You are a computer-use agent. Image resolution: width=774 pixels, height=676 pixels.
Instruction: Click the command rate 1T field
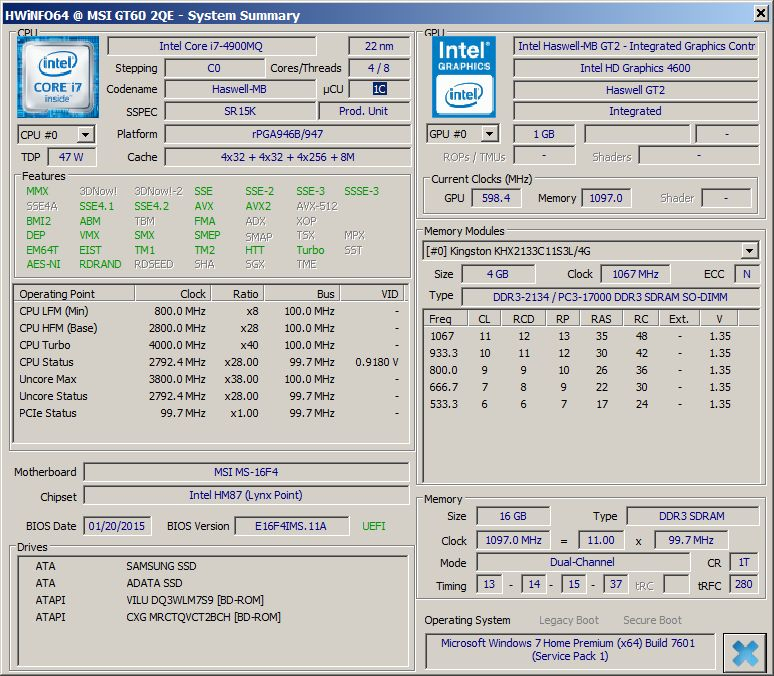pos(743,562)
